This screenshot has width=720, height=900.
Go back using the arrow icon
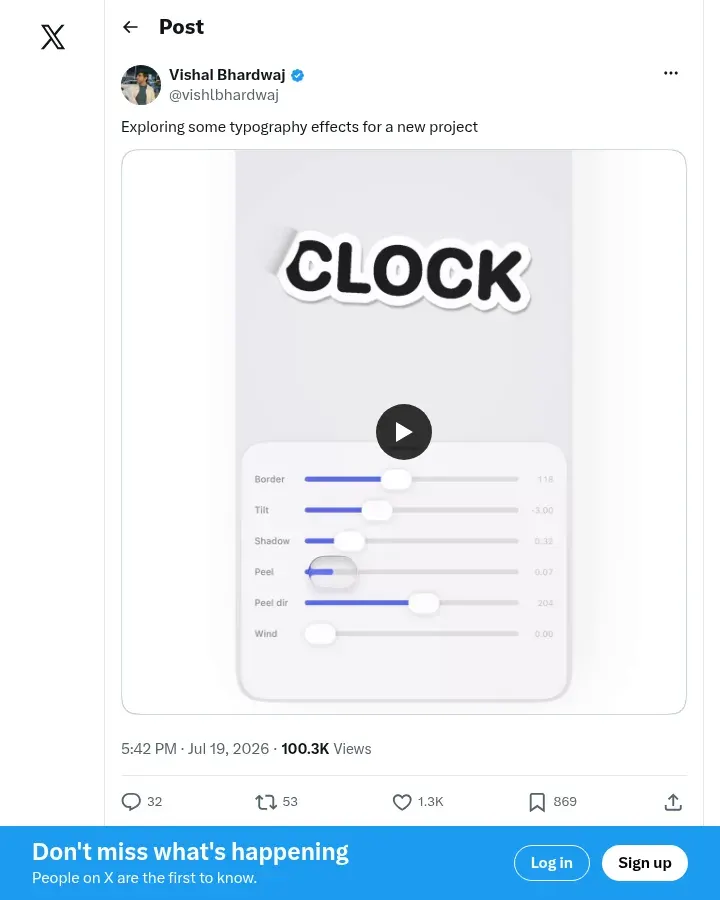pos(130,27)
